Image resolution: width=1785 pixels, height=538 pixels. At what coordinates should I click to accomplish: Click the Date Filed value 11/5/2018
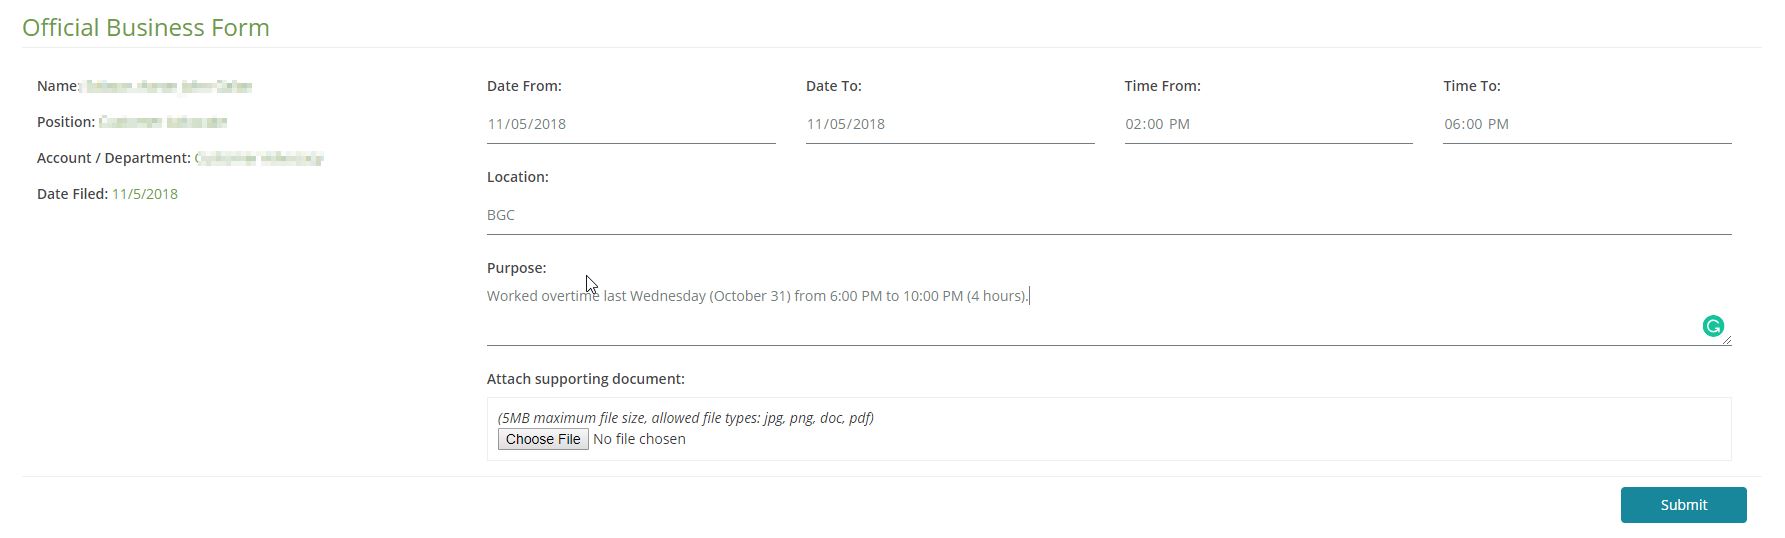[x=145, y=194]
